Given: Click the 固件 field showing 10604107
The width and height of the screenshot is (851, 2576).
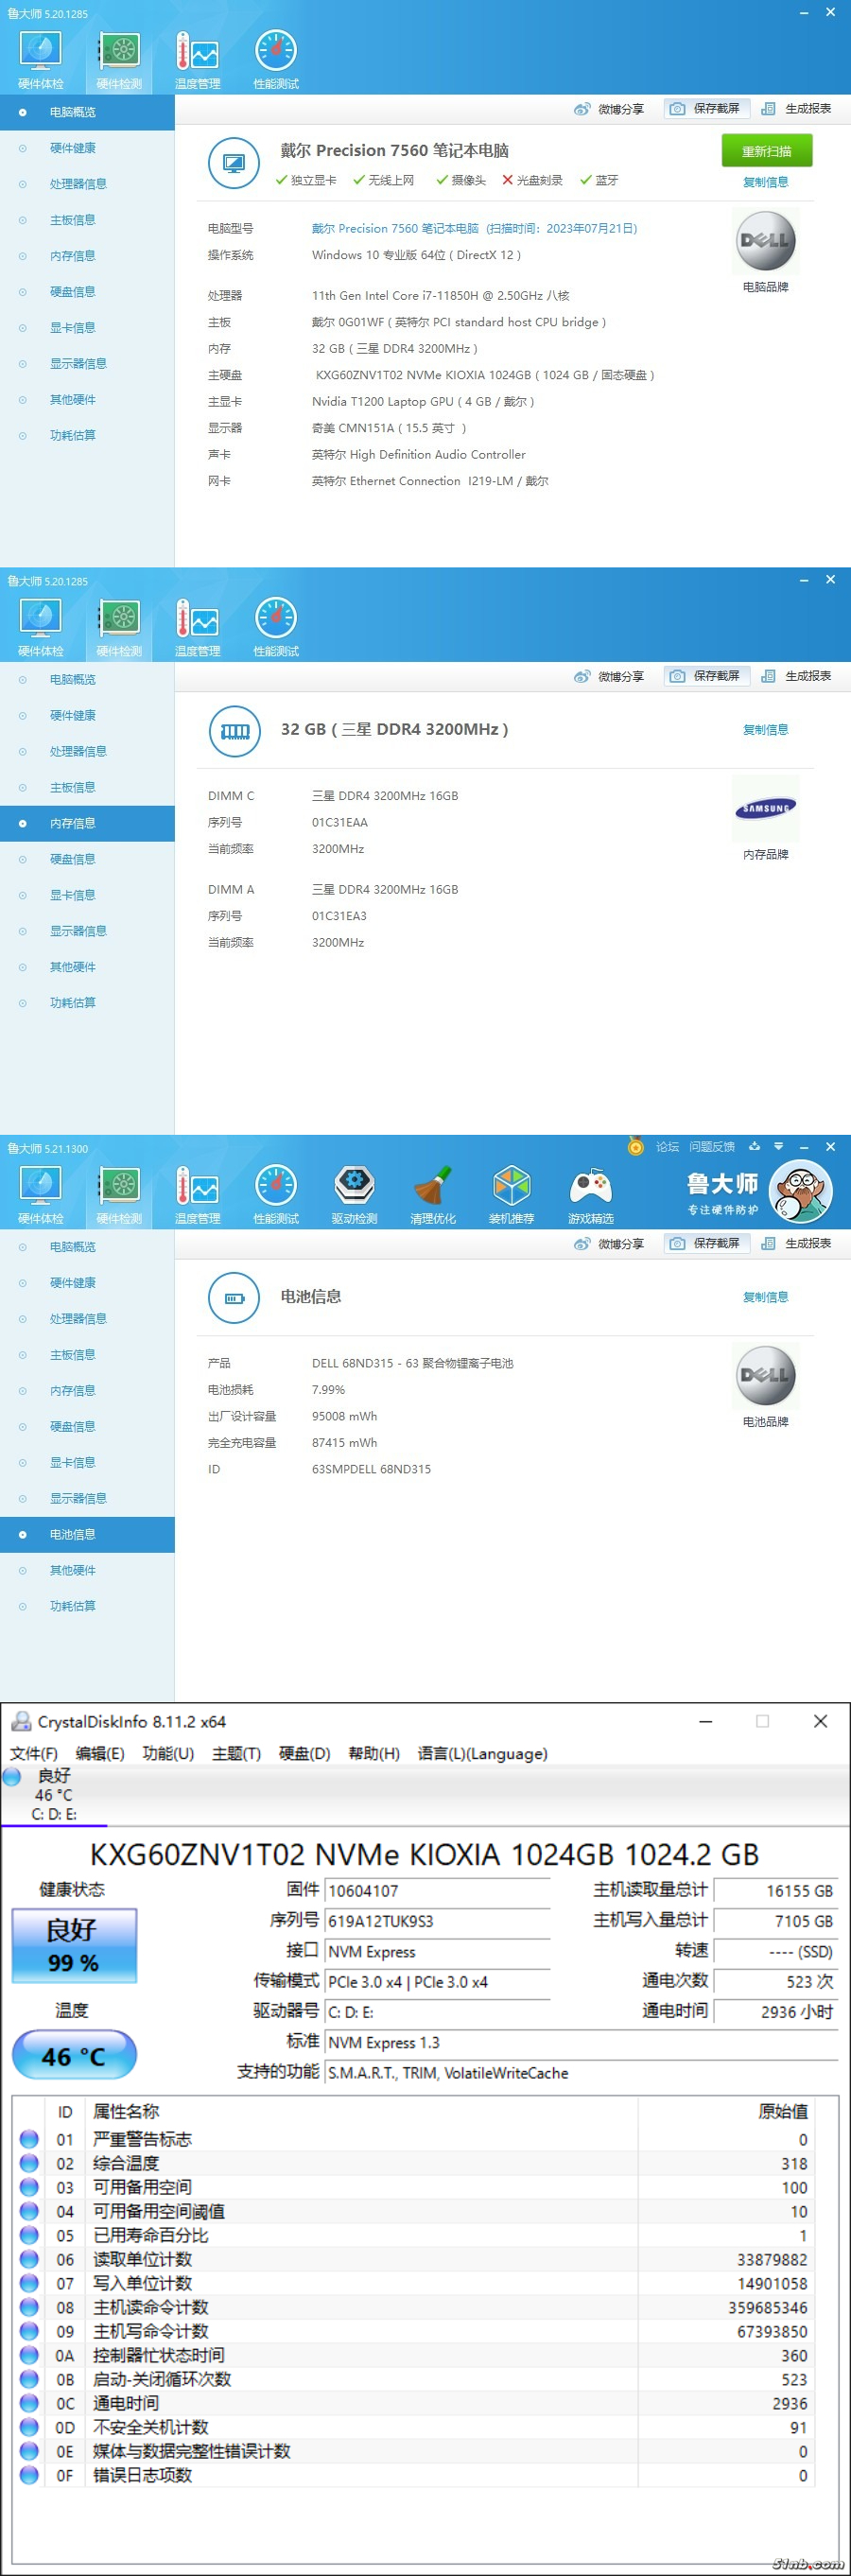Looking at the screenshot, I should click(438, 1891).
